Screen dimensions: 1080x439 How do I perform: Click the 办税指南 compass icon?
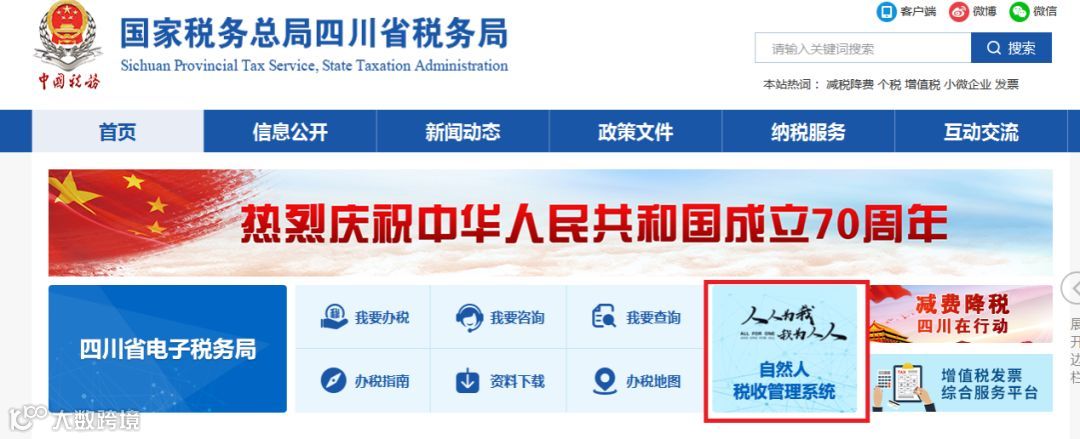pos(333,380)
